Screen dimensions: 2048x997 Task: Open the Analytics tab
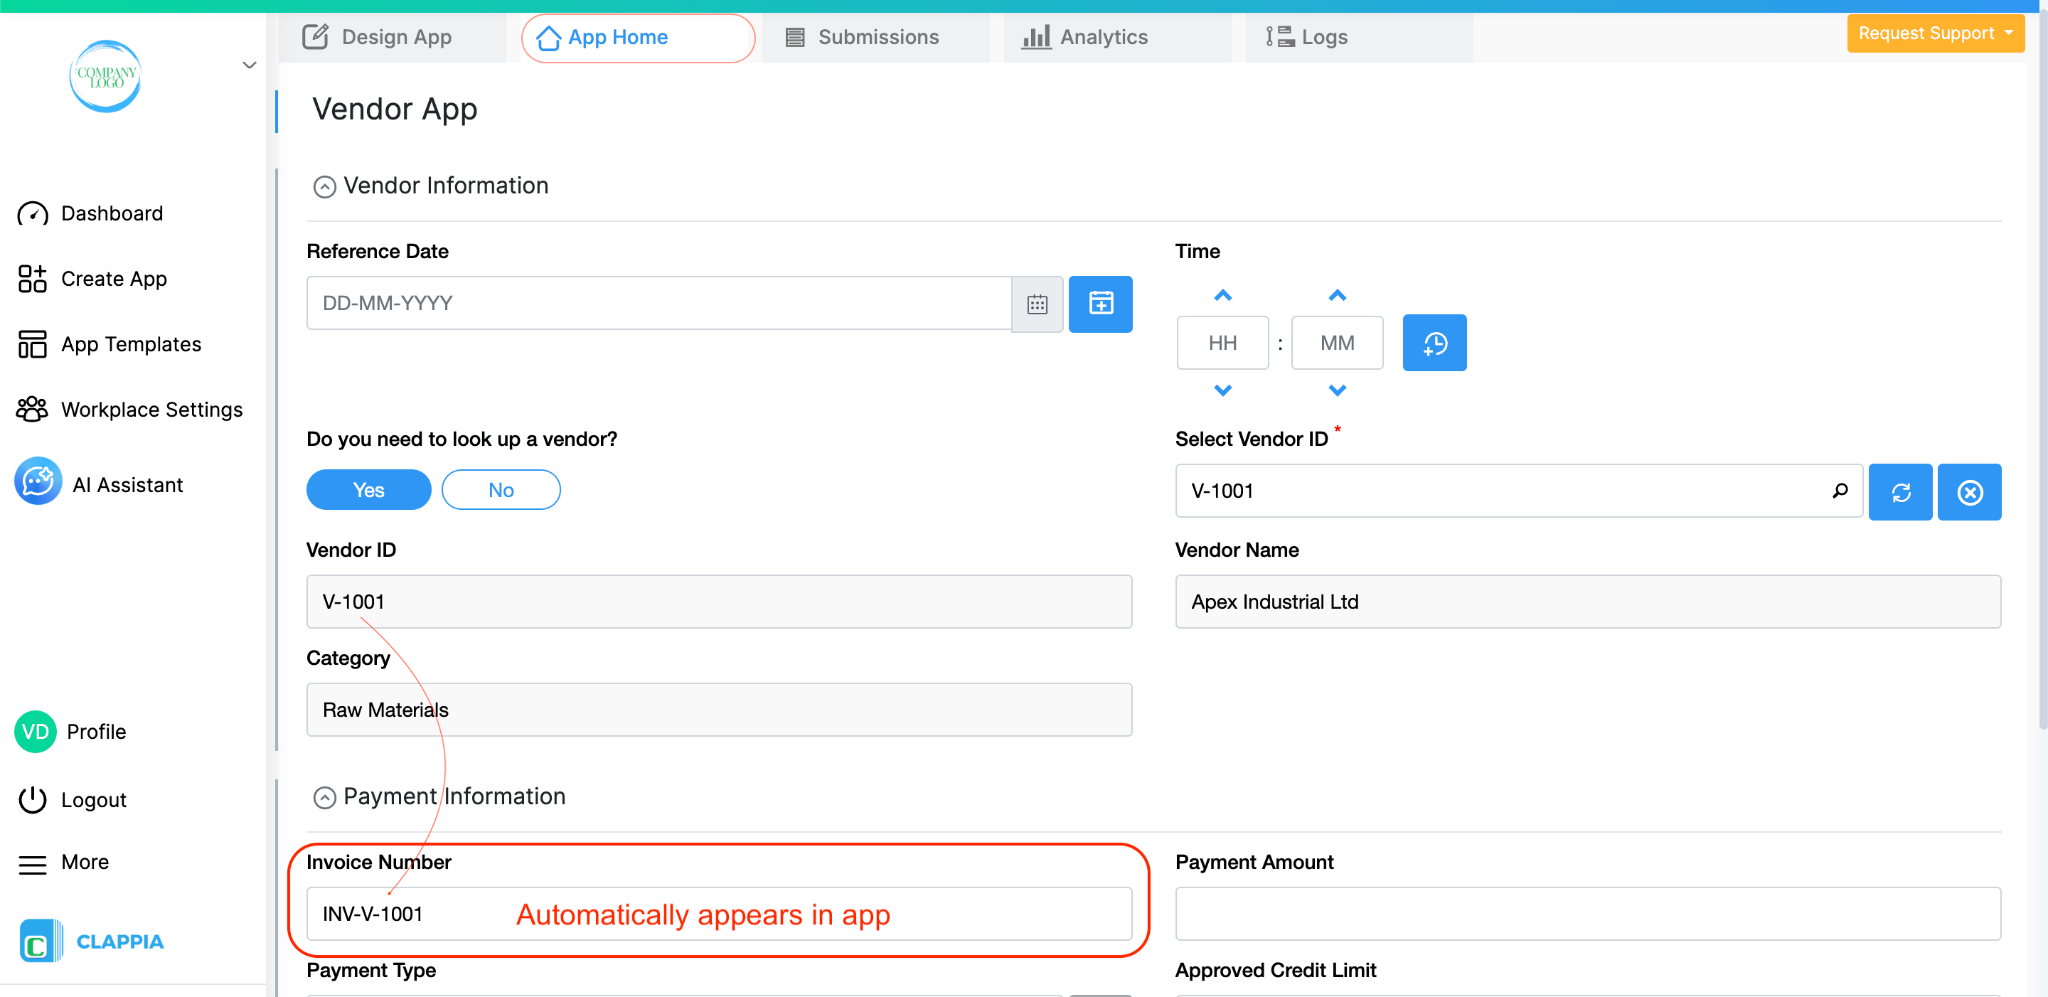click(x=1104, y=37)
